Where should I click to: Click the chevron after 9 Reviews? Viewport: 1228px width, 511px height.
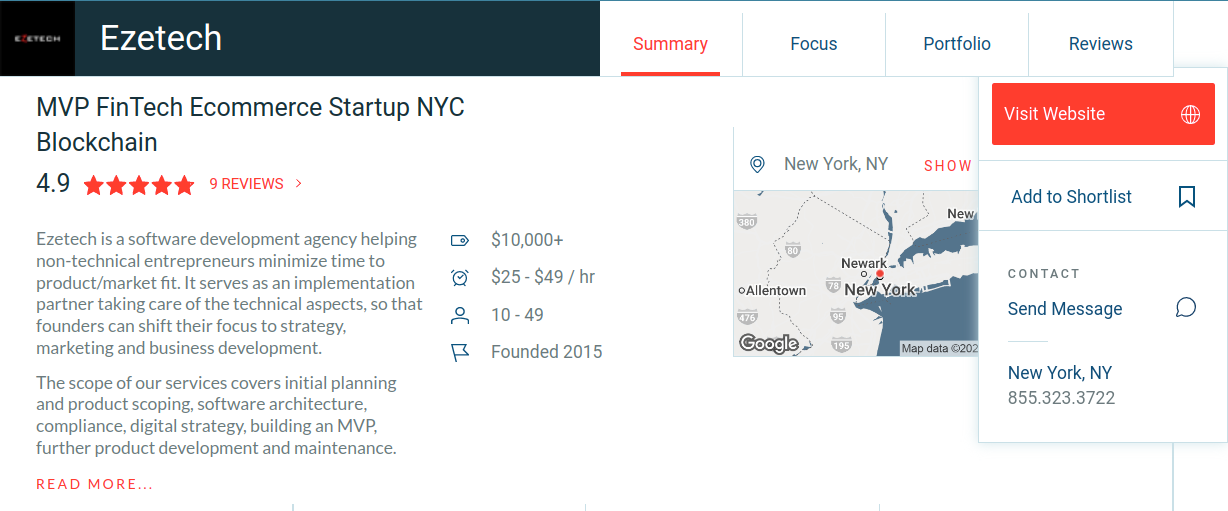pyautogui.click(x=299, y=184)
